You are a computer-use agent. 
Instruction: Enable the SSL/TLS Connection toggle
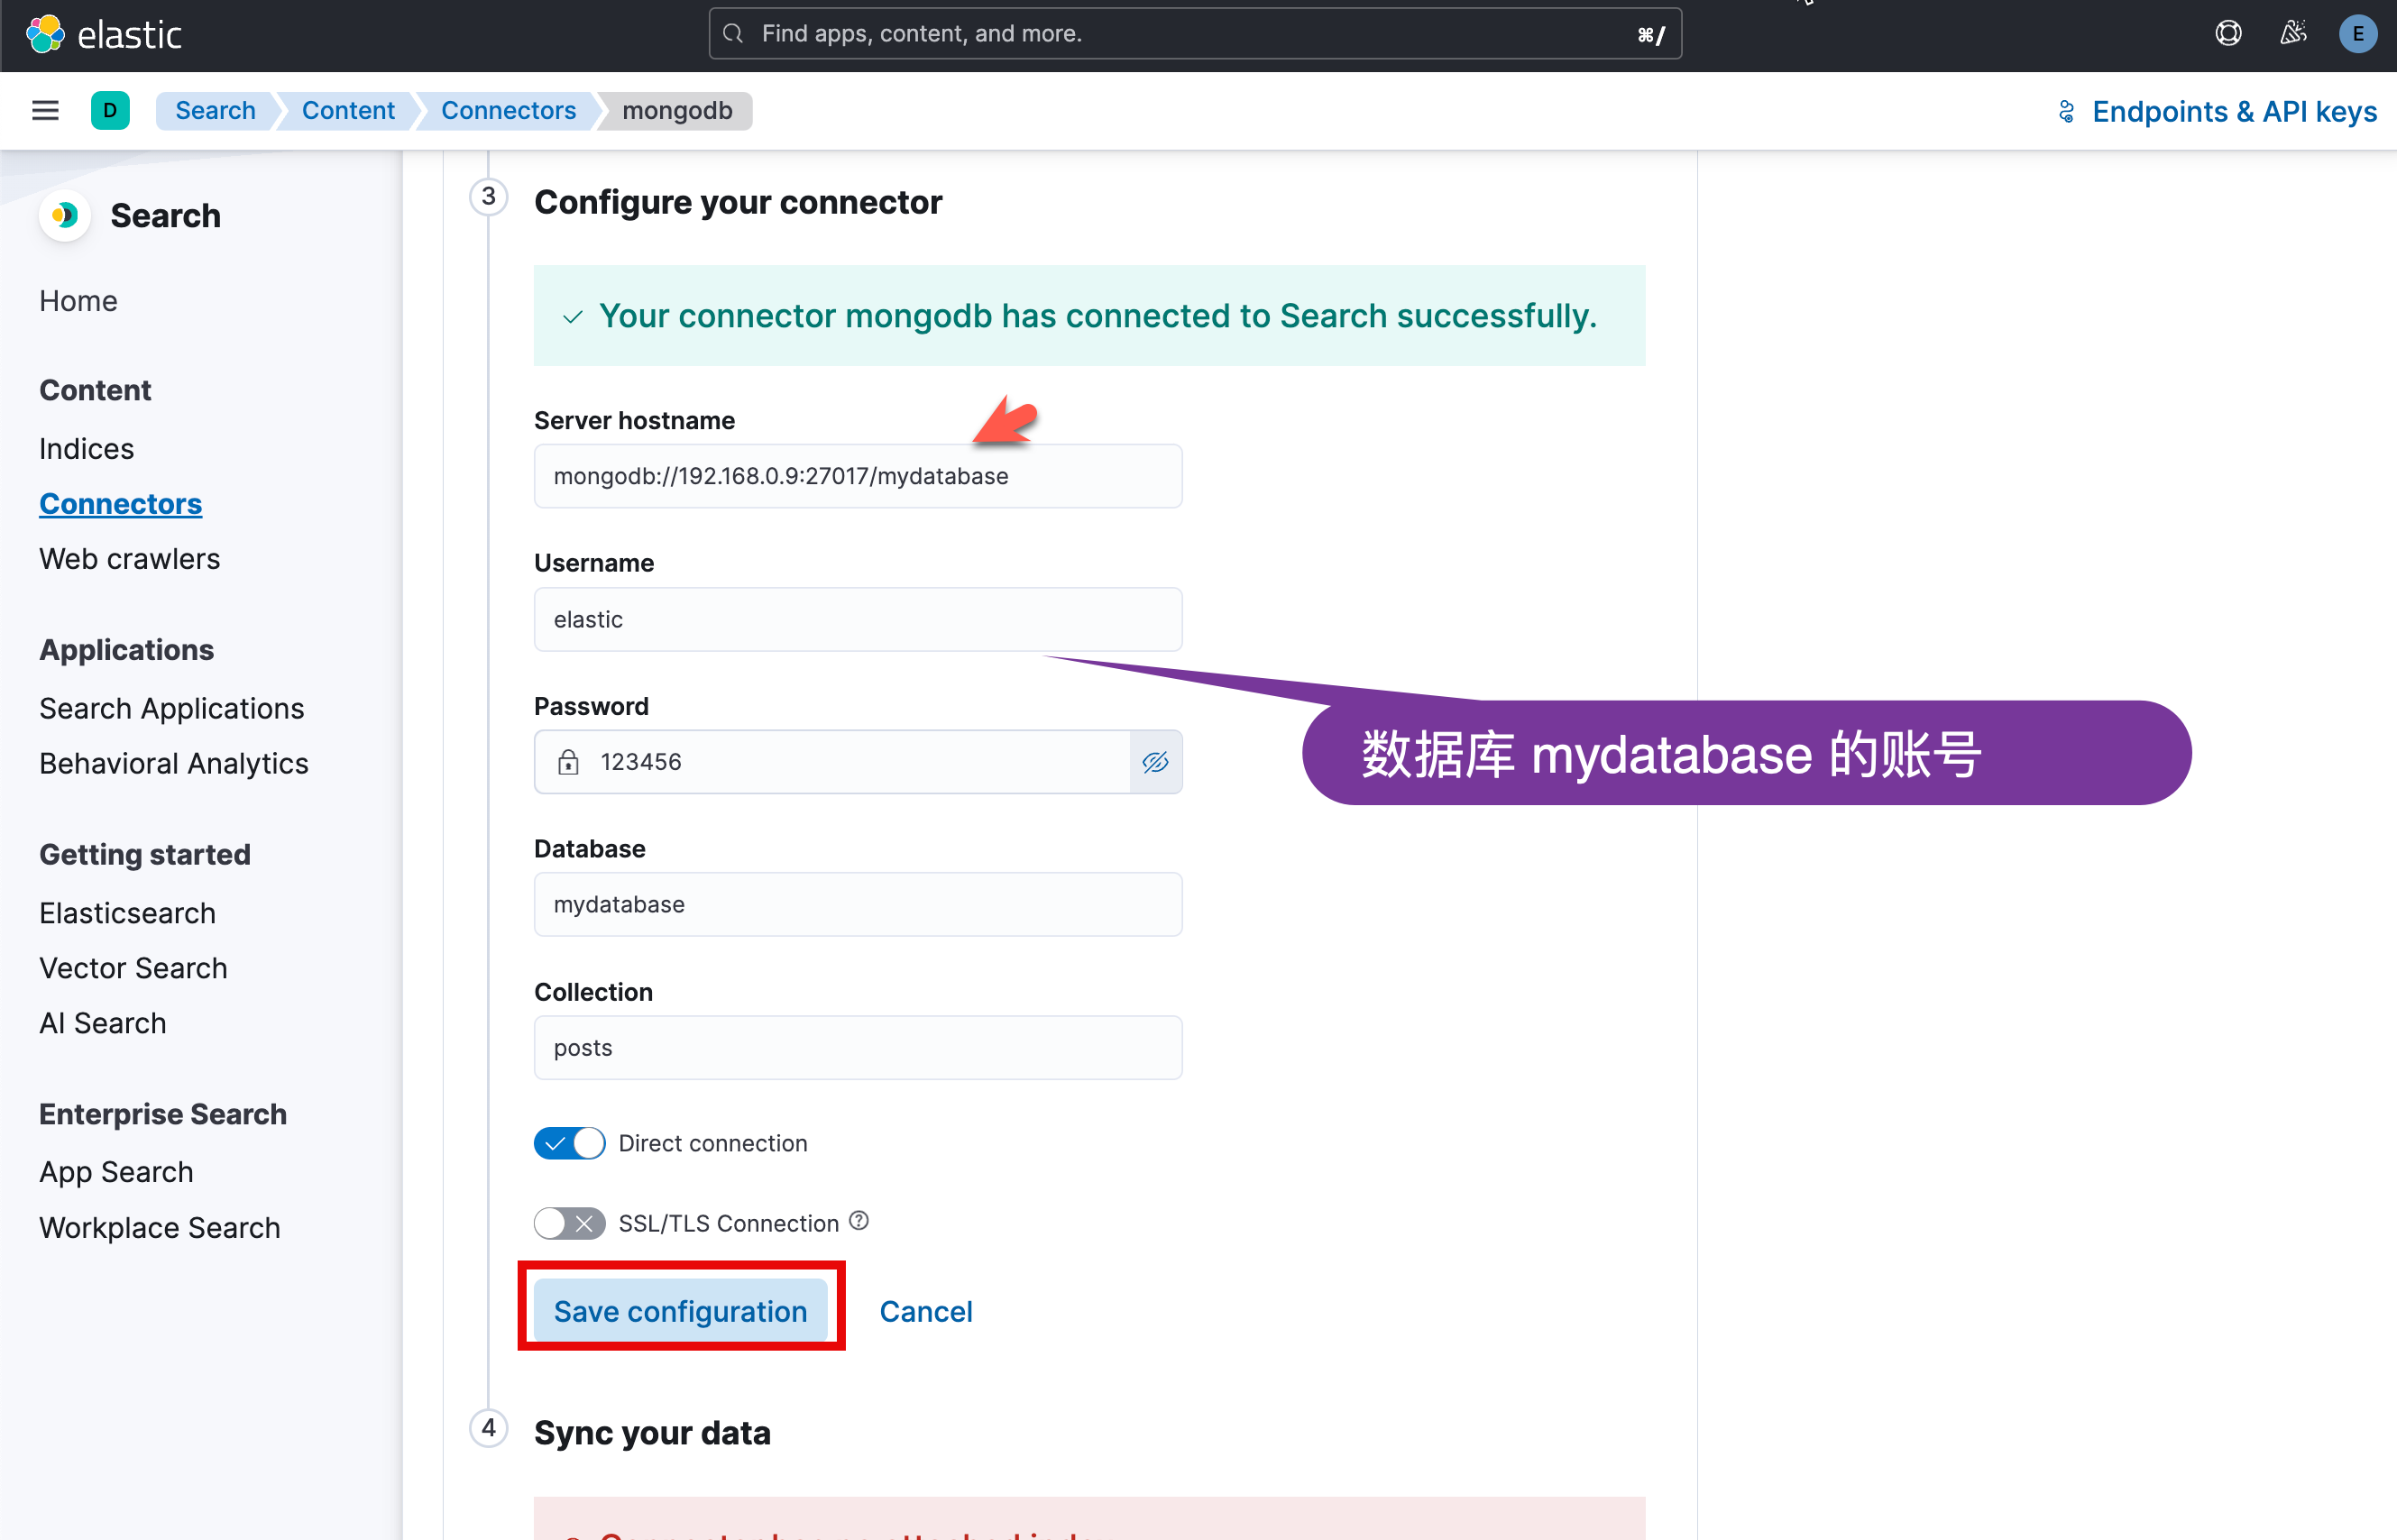pos(569,1223)
